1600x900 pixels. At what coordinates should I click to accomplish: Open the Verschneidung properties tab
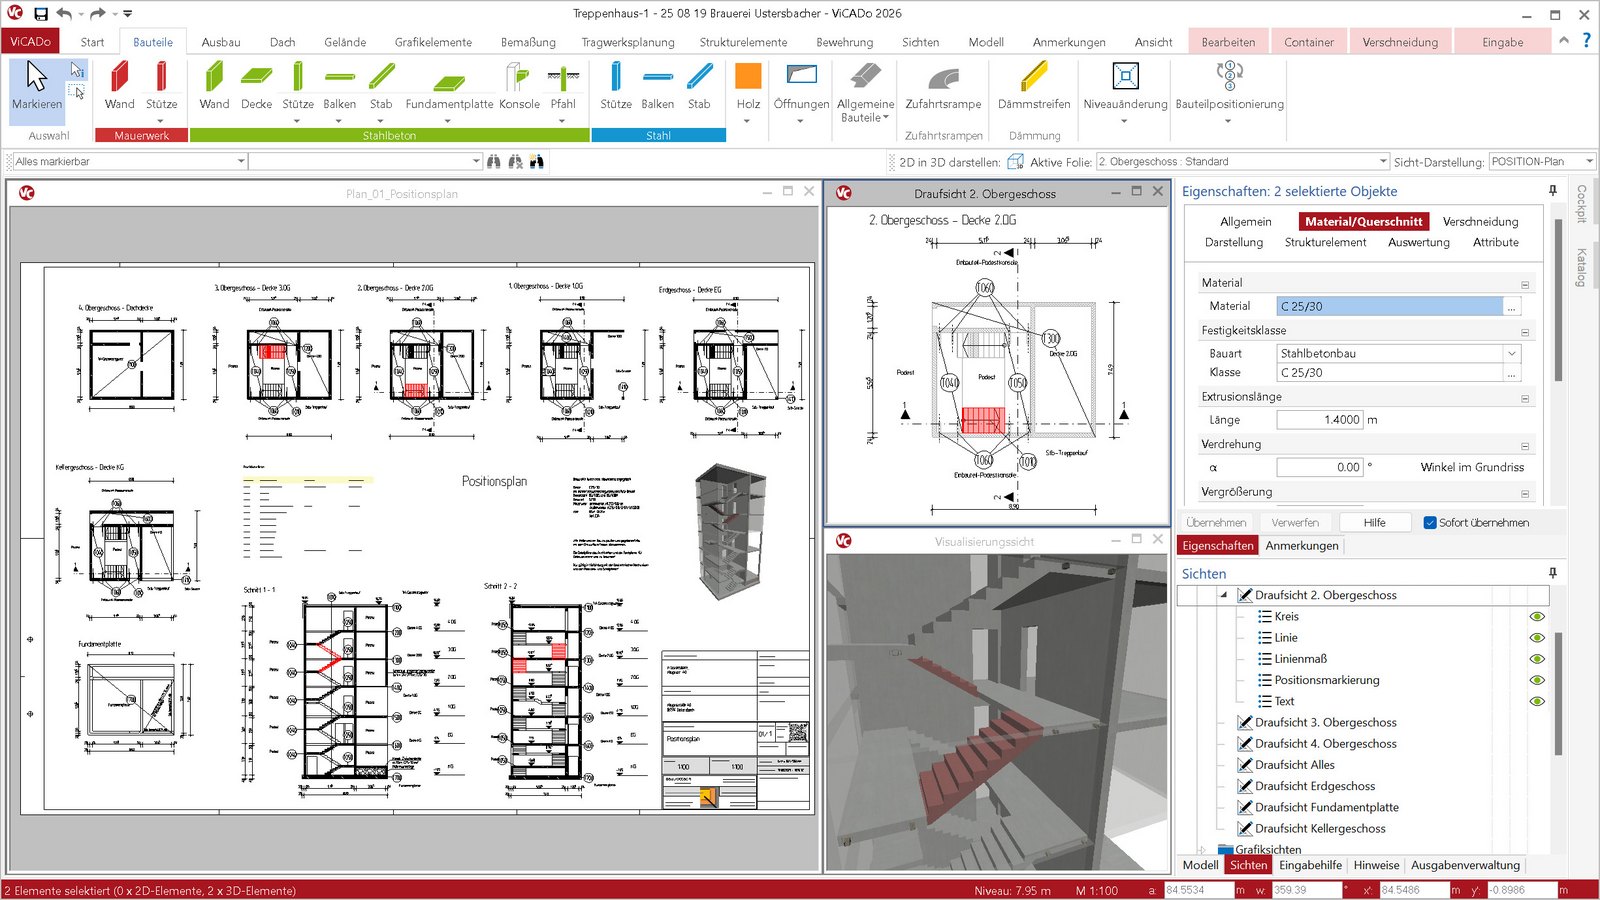click(x=1480, y=221)
